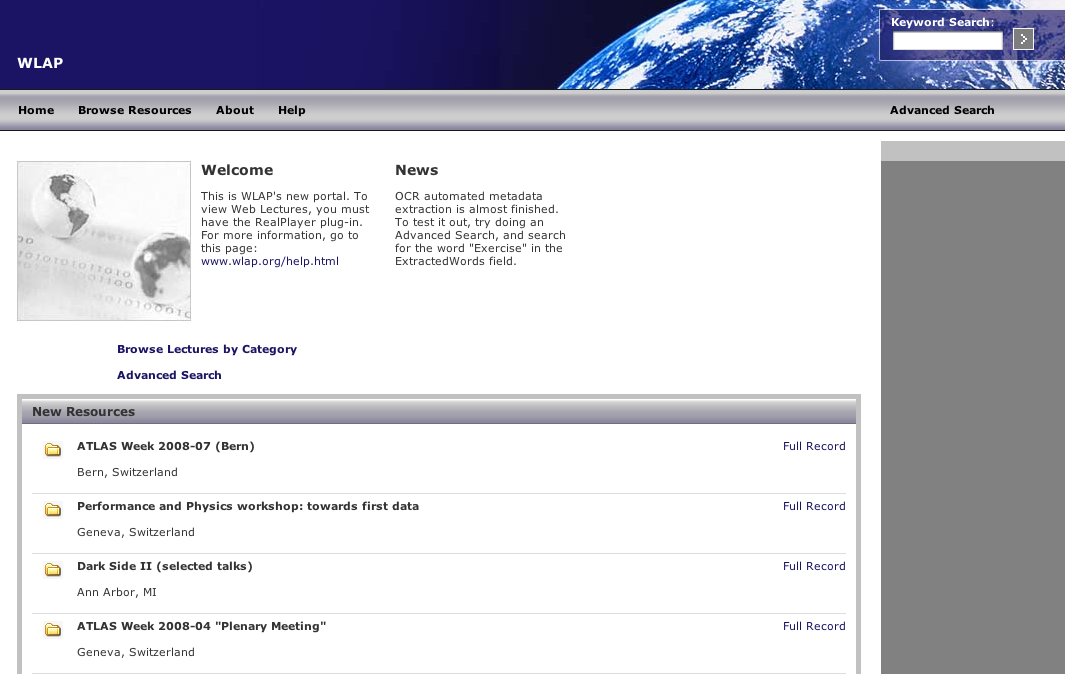
Task: View Full Record for ATLAS Week 2008-04 Plenary Meeting
Action: point(814,626)
